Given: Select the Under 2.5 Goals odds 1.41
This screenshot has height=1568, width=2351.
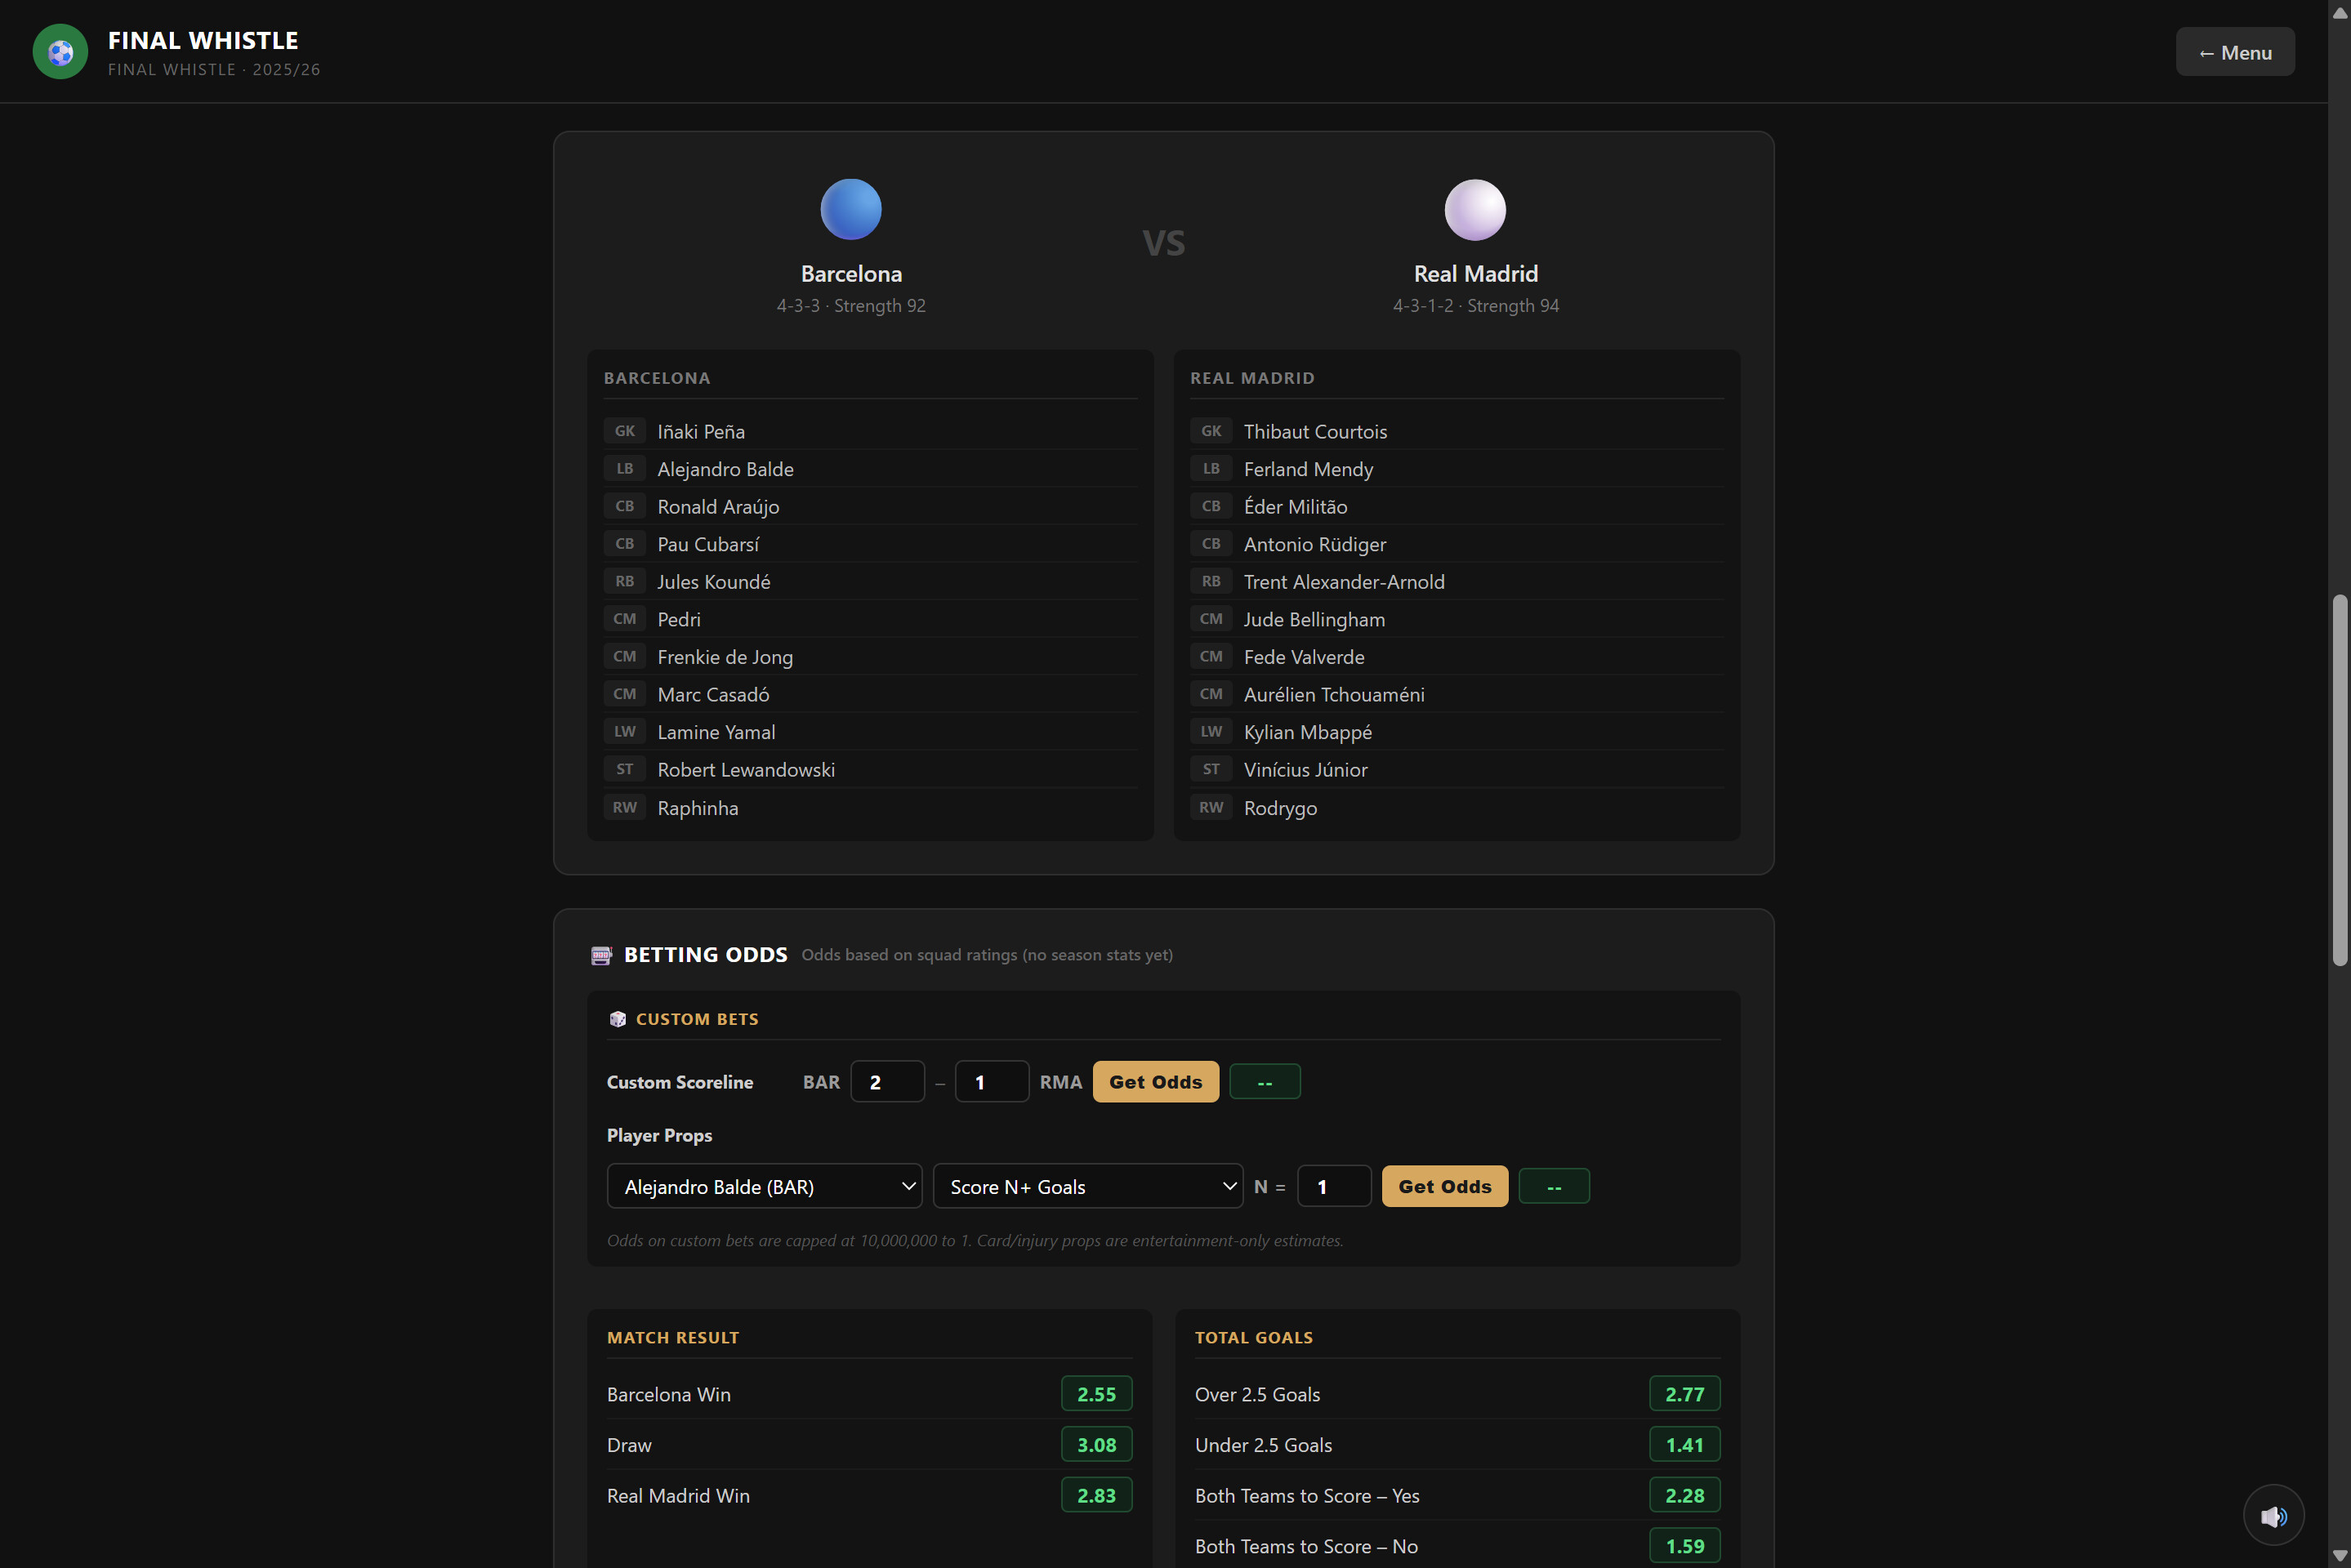Looking at the screenshot, I should click(x=1684, y=1445).
